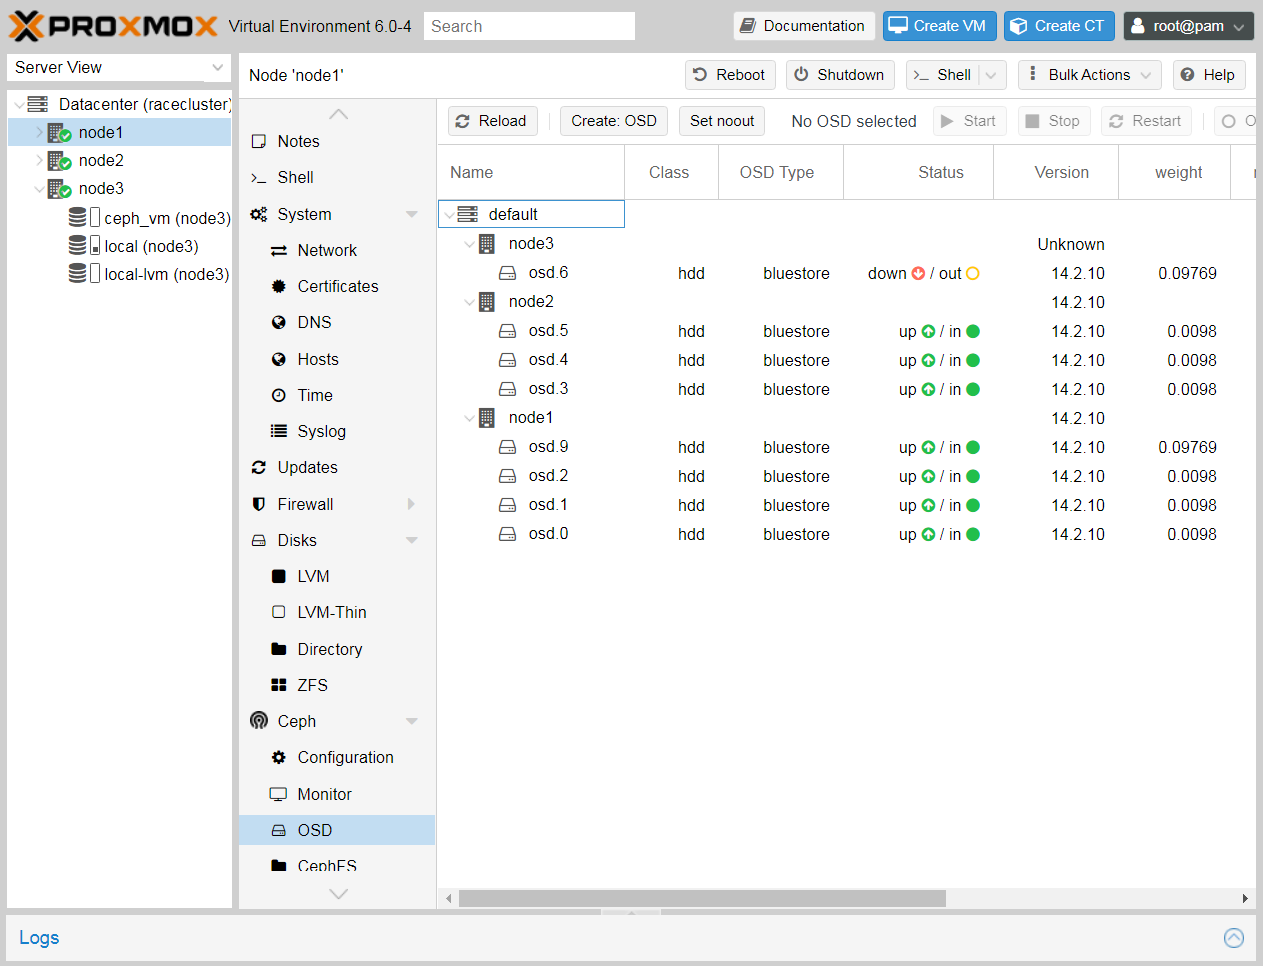The image size is (1263, 966).
Task: Select local-lvm (node3) storage
Action: click(x=149, y=273)
